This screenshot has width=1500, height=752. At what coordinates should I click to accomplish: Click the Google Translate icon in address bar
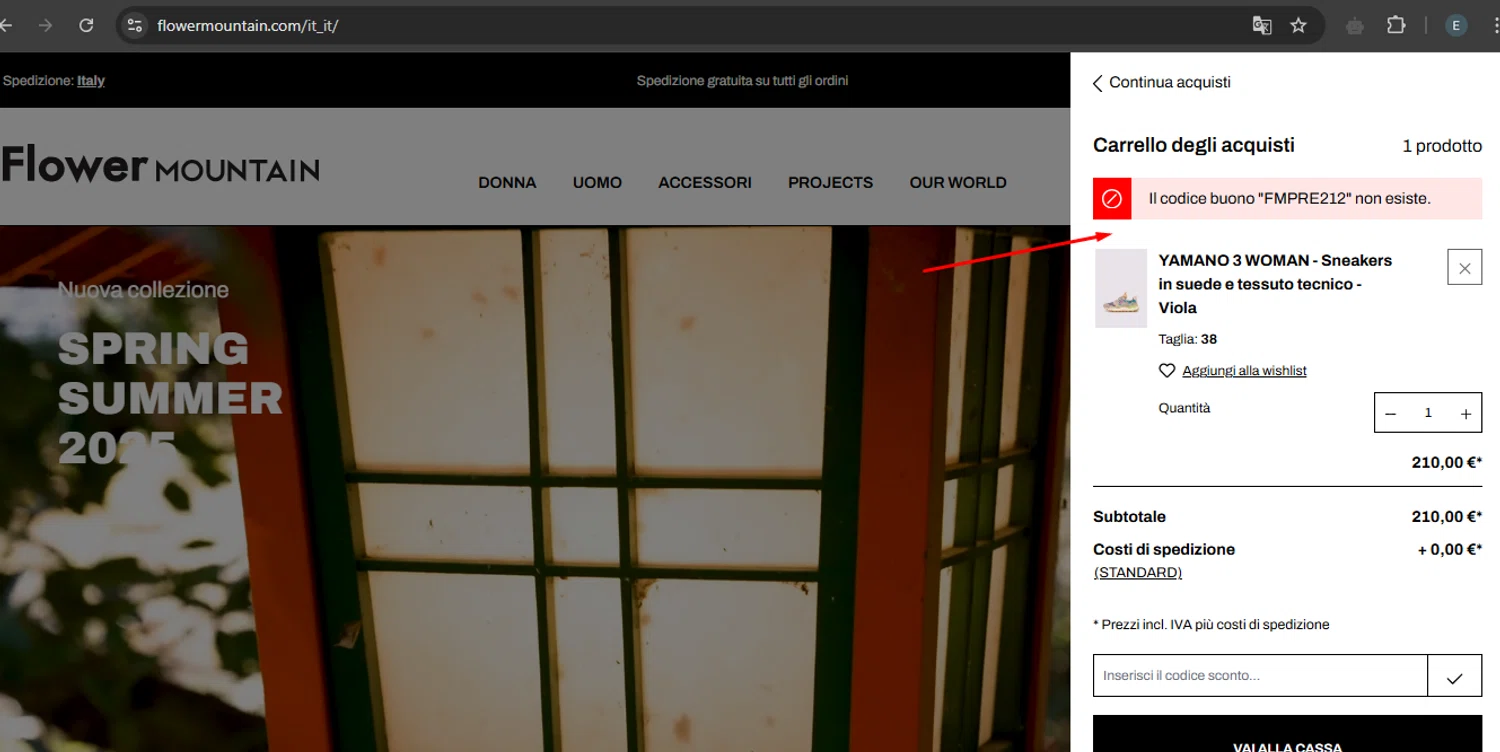(1262, 25)
